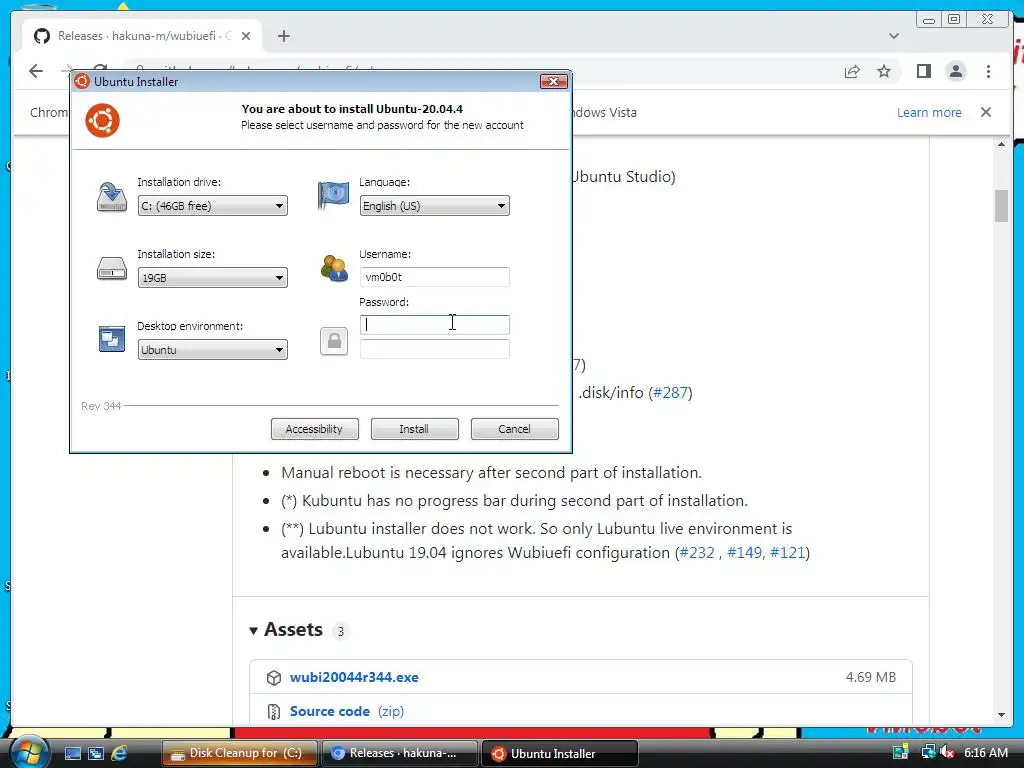Dismiss the Chrome info bar with X
The height and width of the screenshot is (768, 1024).
point(986,112)
